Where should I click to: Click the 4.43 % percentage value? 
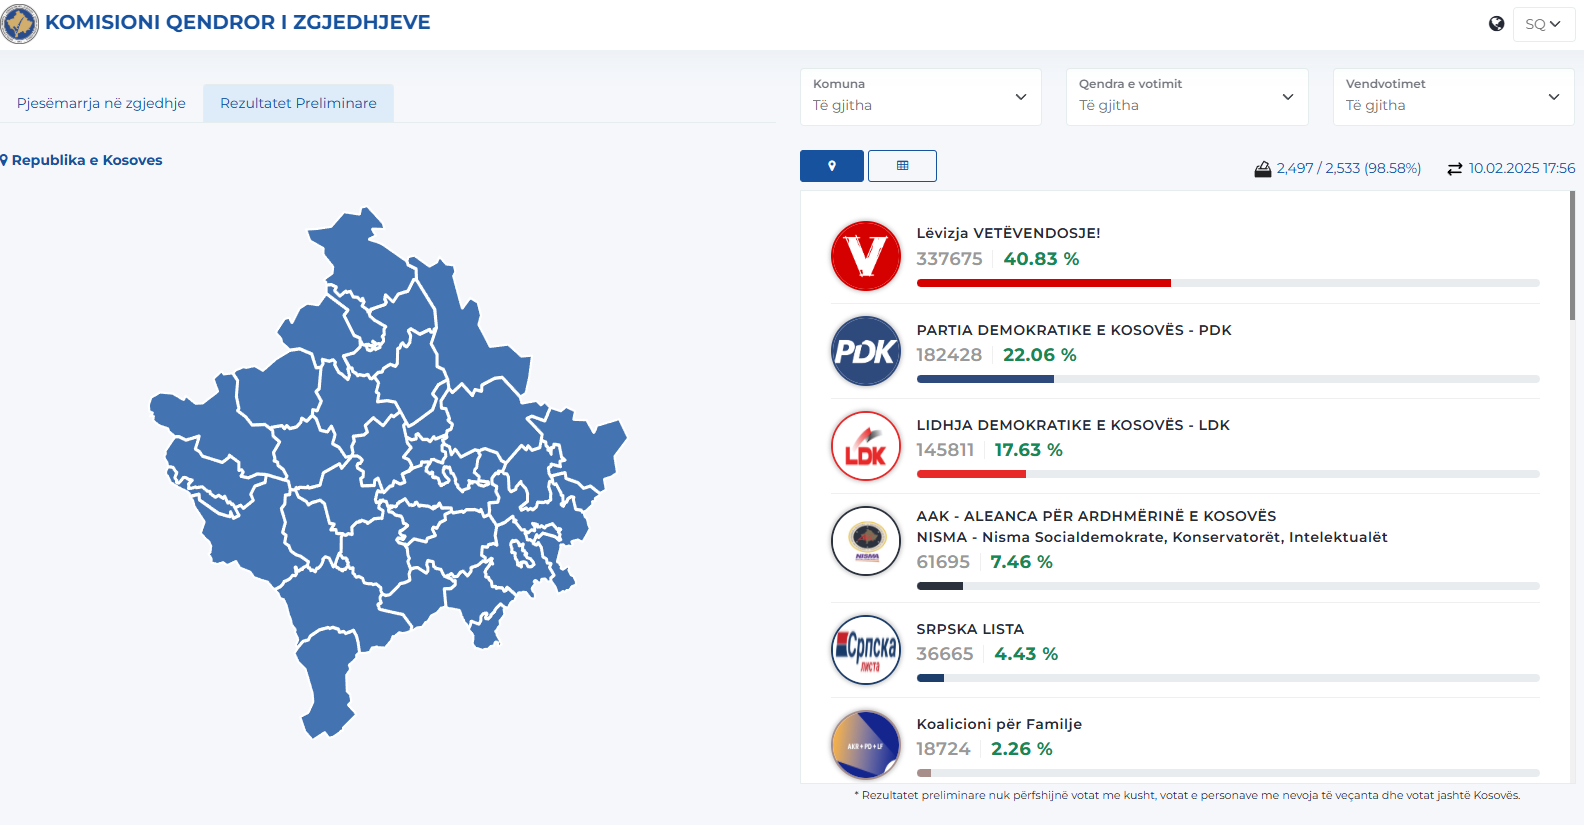coord(1026,654)
